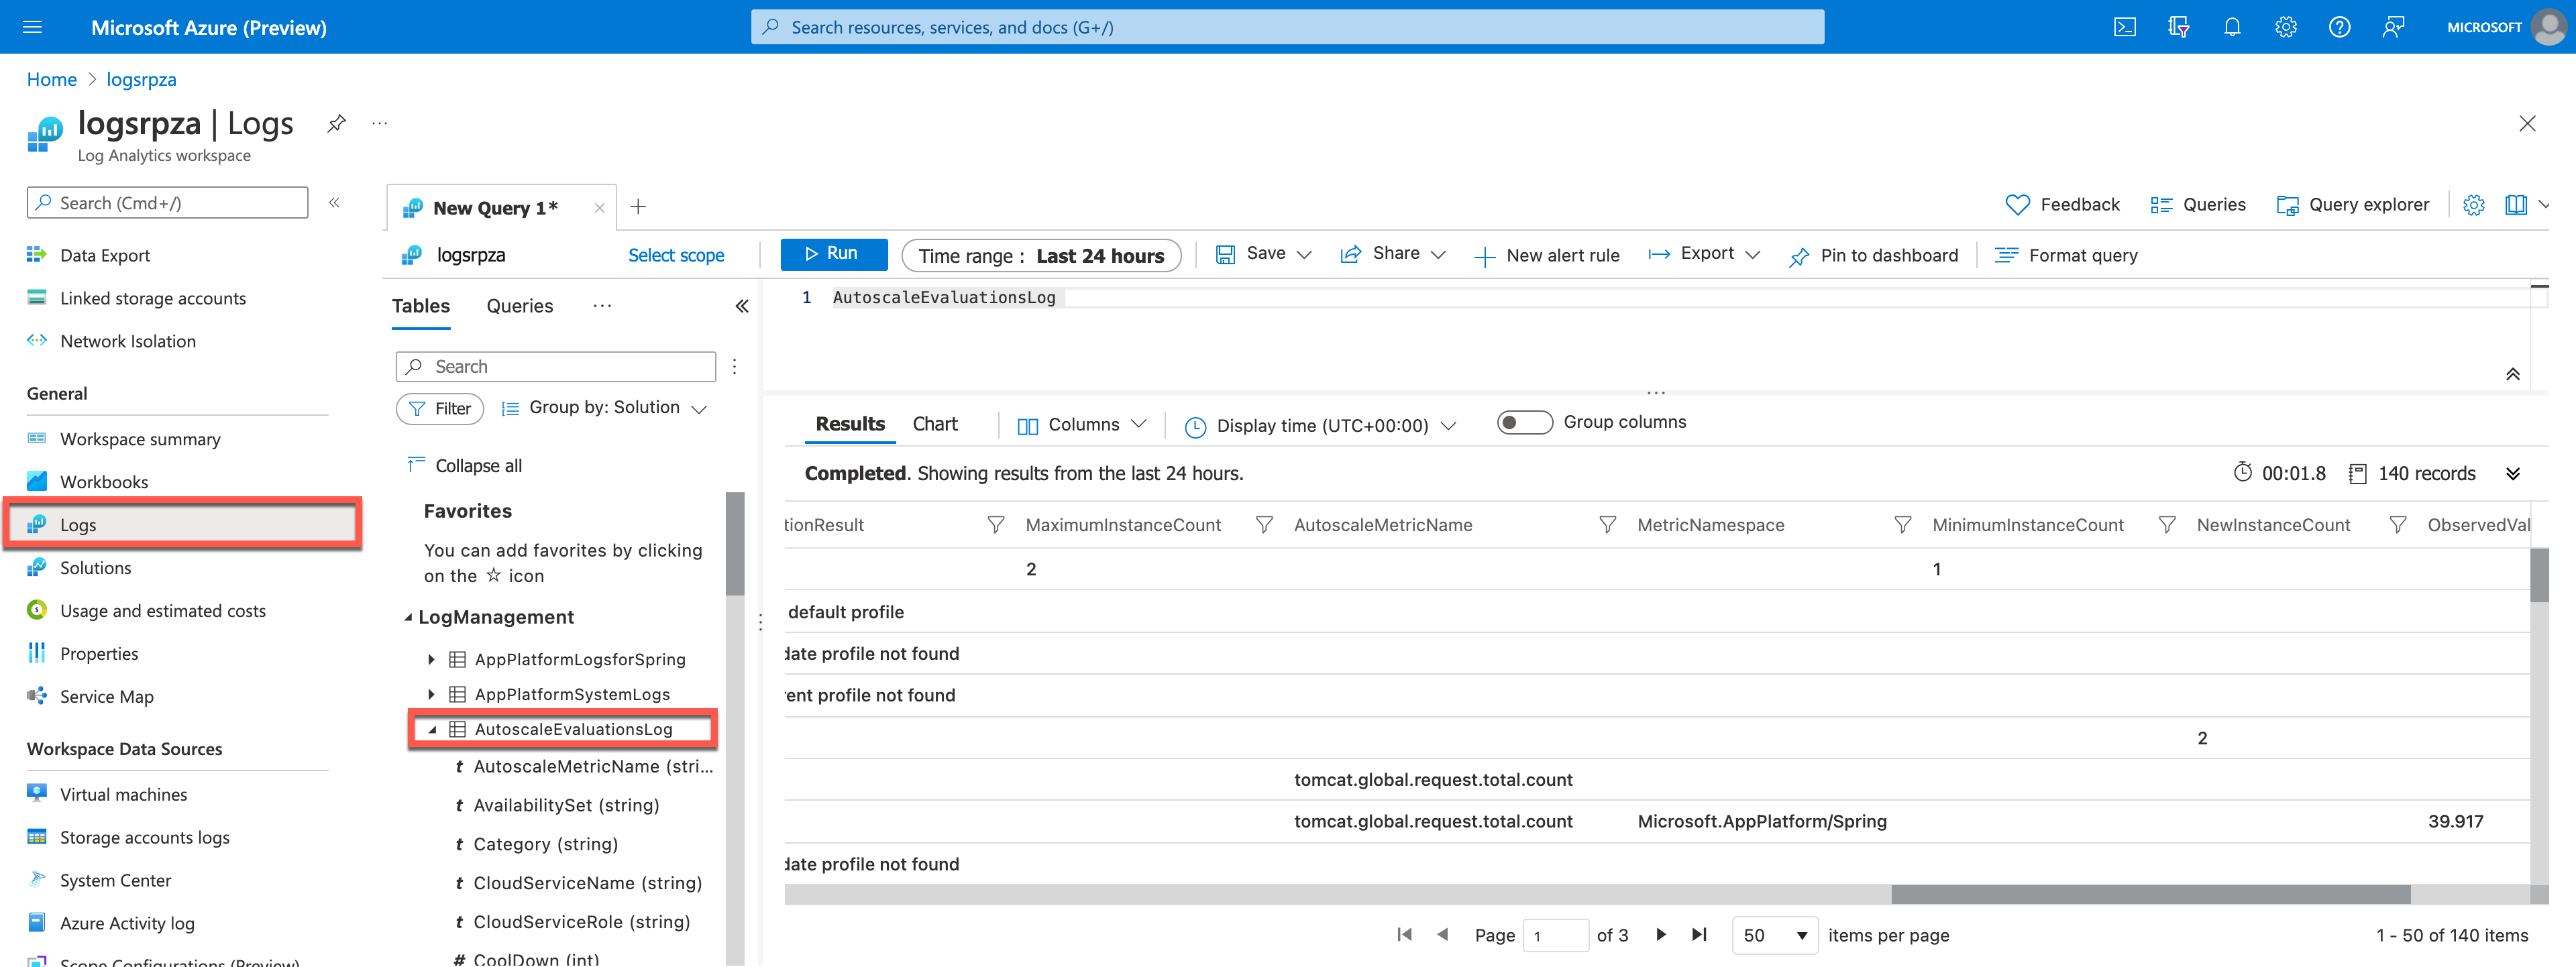
Task: Collapse the Tables side pane
Action: click(x=742, y=306)
